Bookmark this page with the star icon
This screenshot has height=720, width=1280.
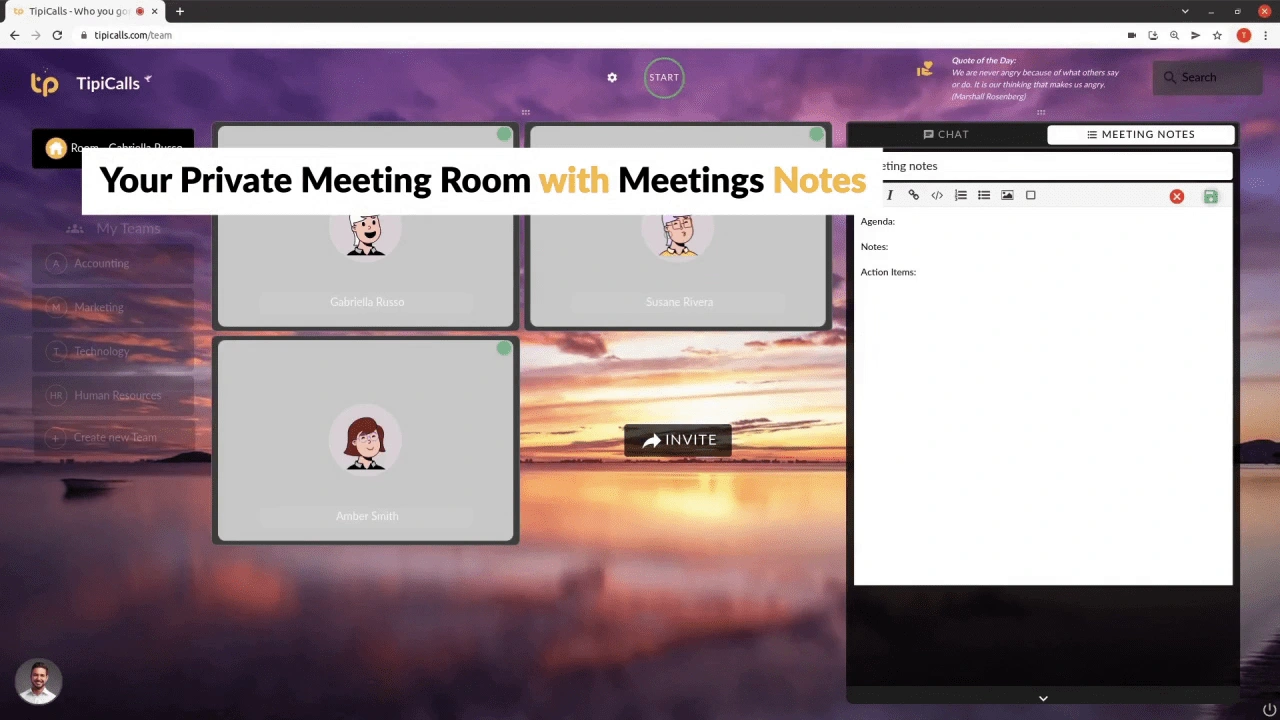tap(1217, 35)
